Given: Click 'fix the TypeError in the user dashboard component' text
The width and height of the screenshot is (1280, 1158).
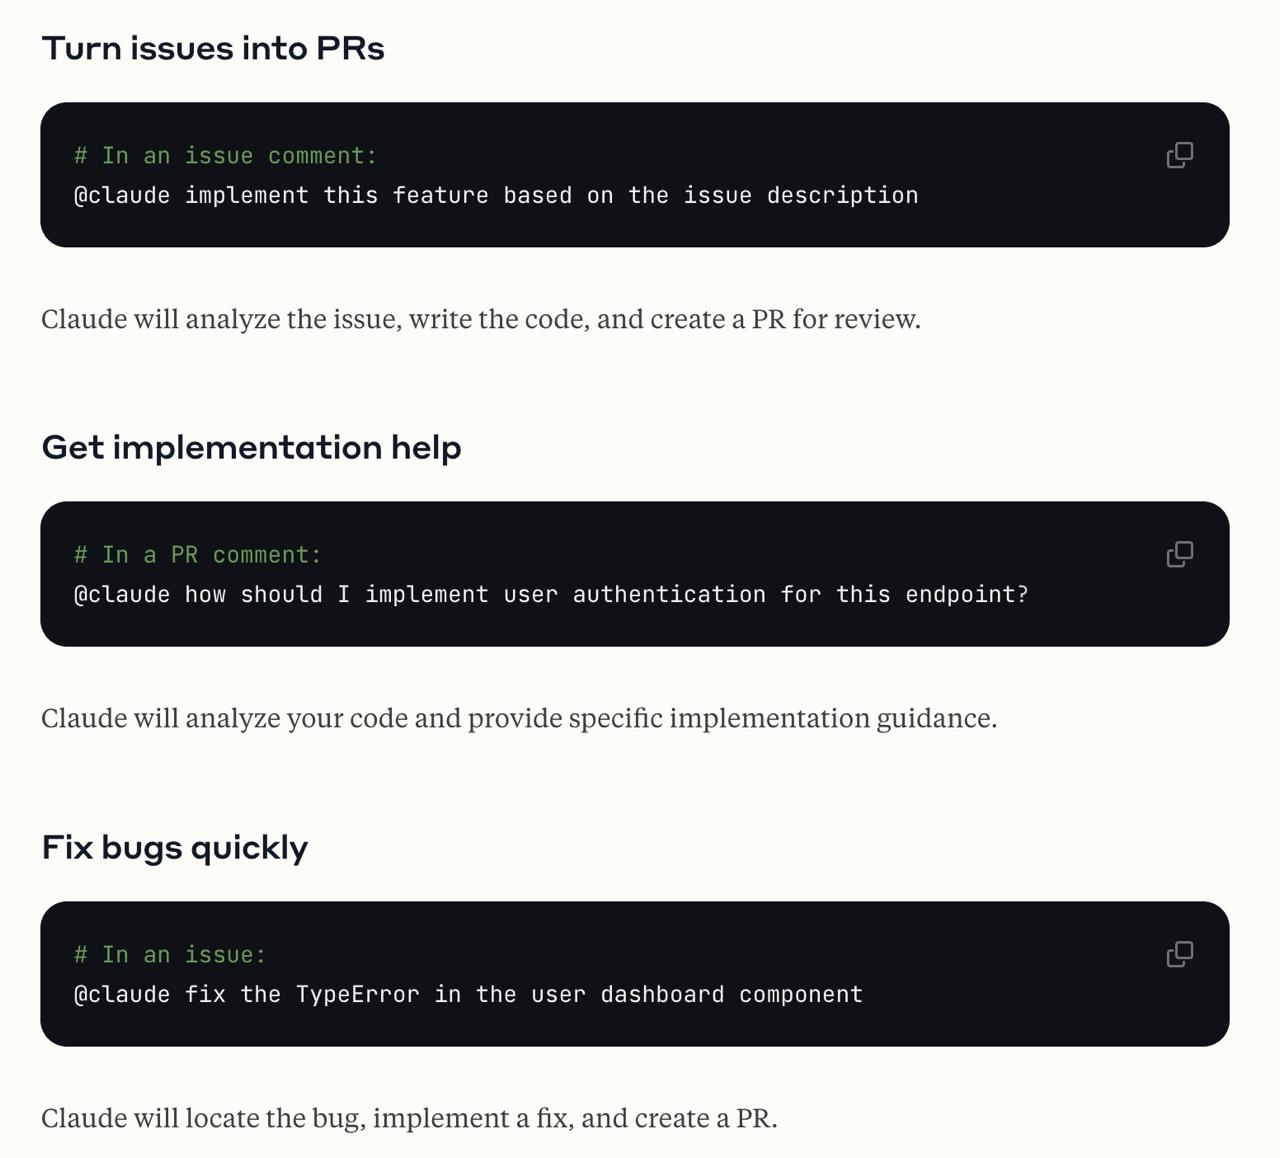Looking at the screenshot, I should coord(523,994).
